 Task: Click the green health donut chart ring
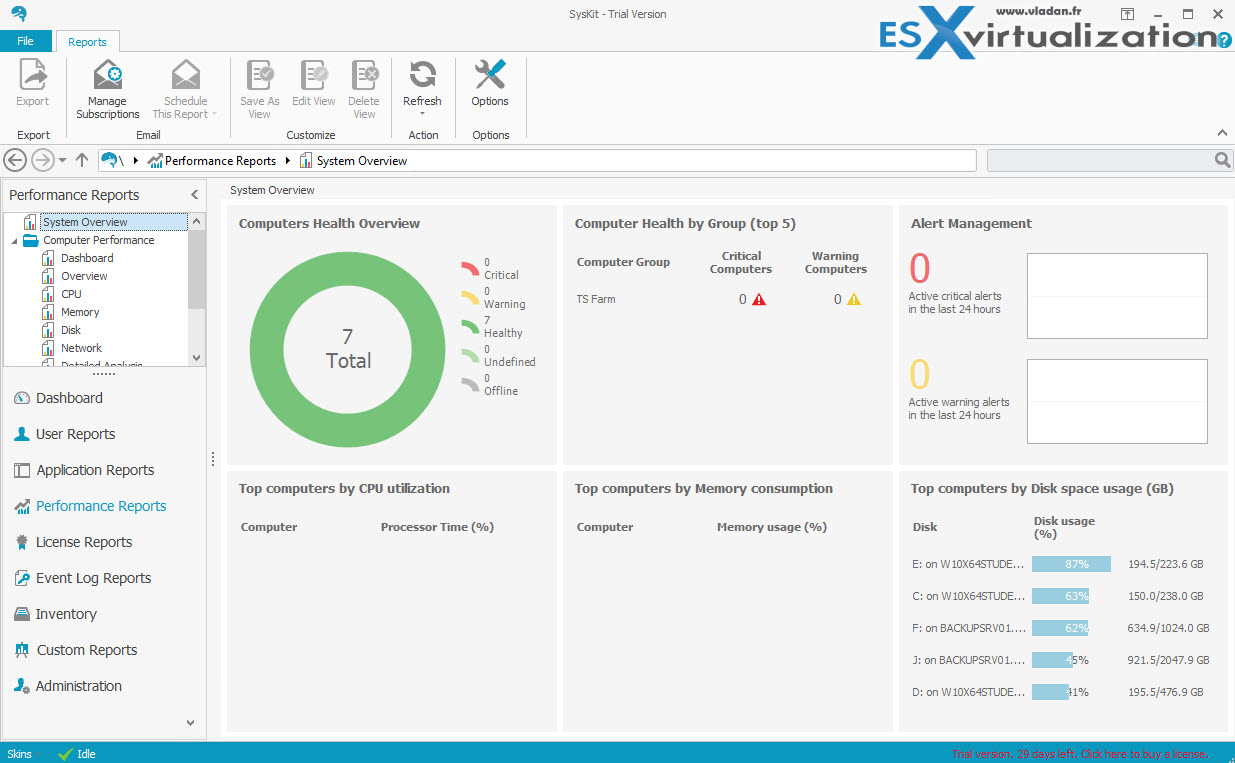pyautogui.click(x=266, y=349)
